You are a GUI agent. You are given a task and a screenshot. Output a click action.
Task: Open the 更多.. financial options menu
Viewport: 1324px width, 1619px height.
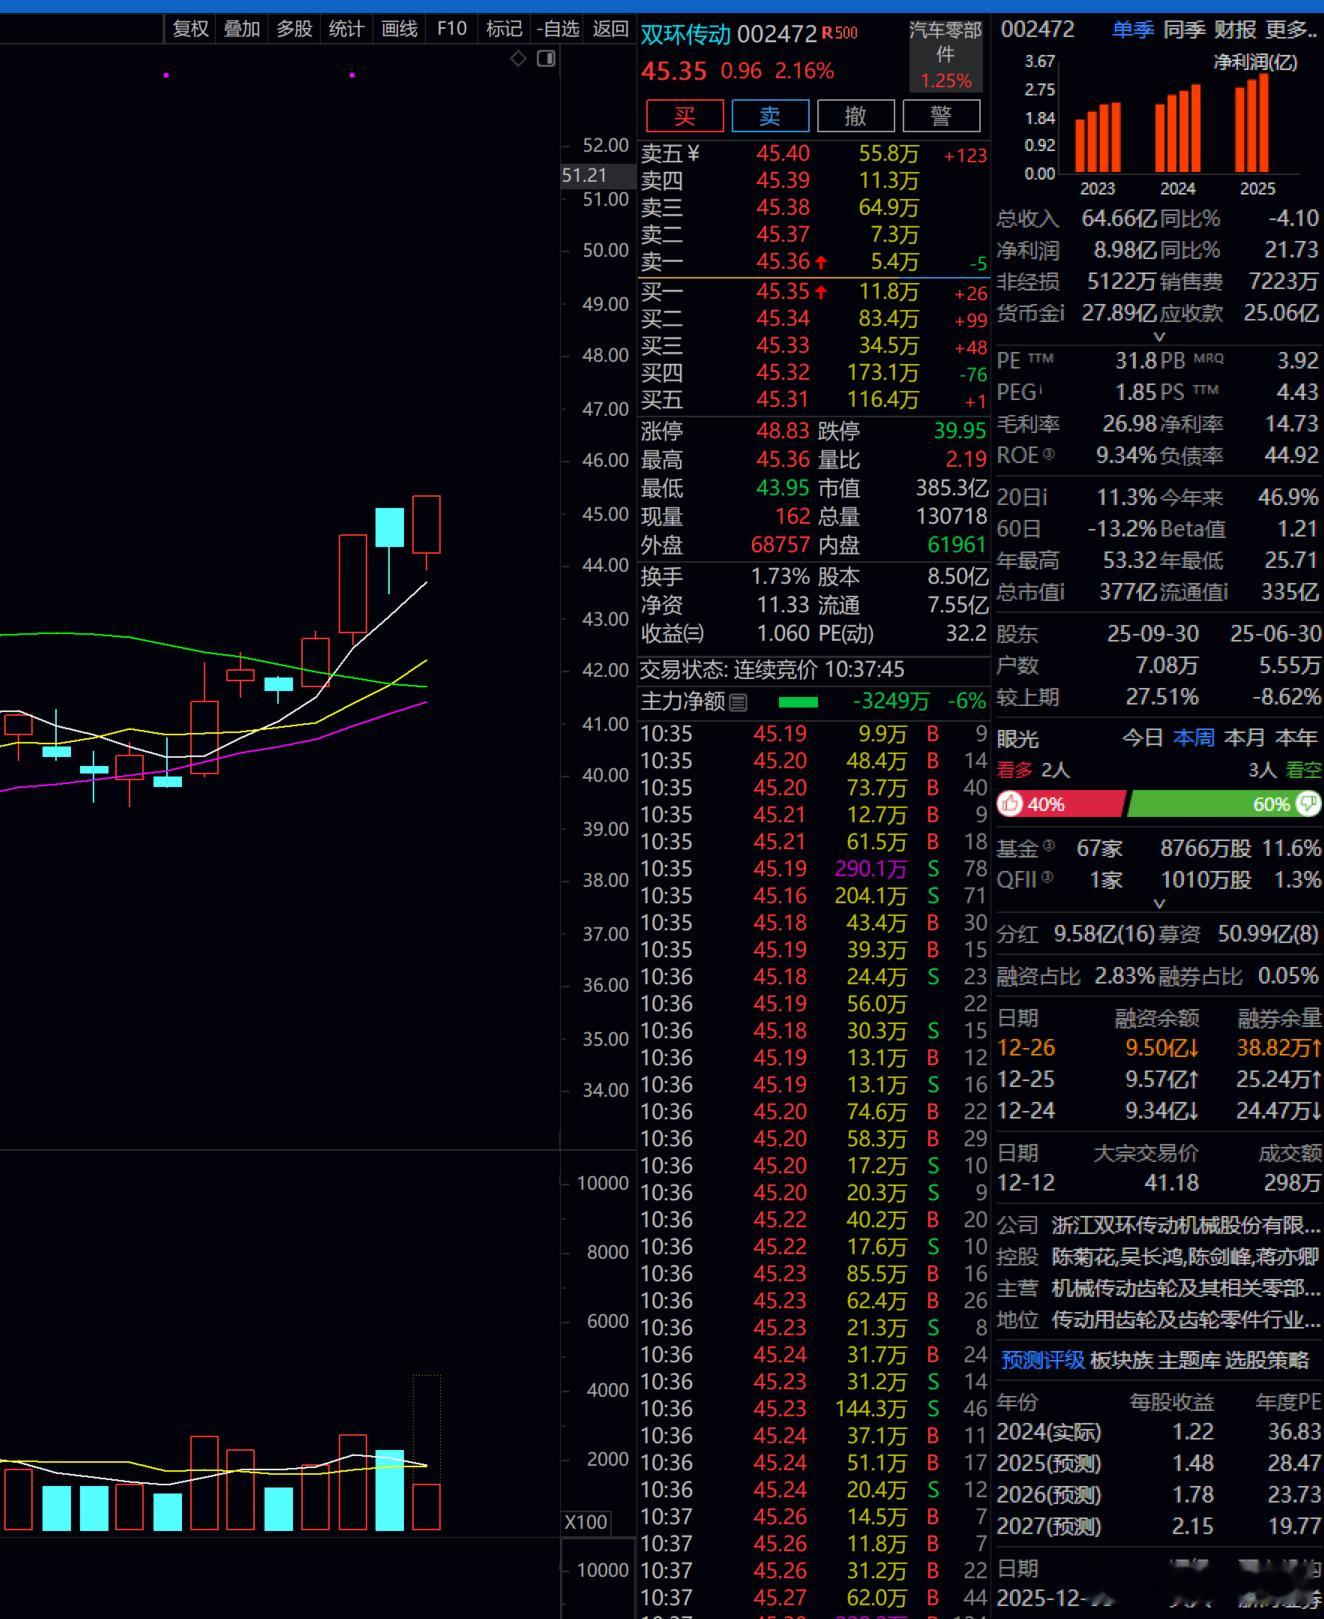[x=1291, y=30]
